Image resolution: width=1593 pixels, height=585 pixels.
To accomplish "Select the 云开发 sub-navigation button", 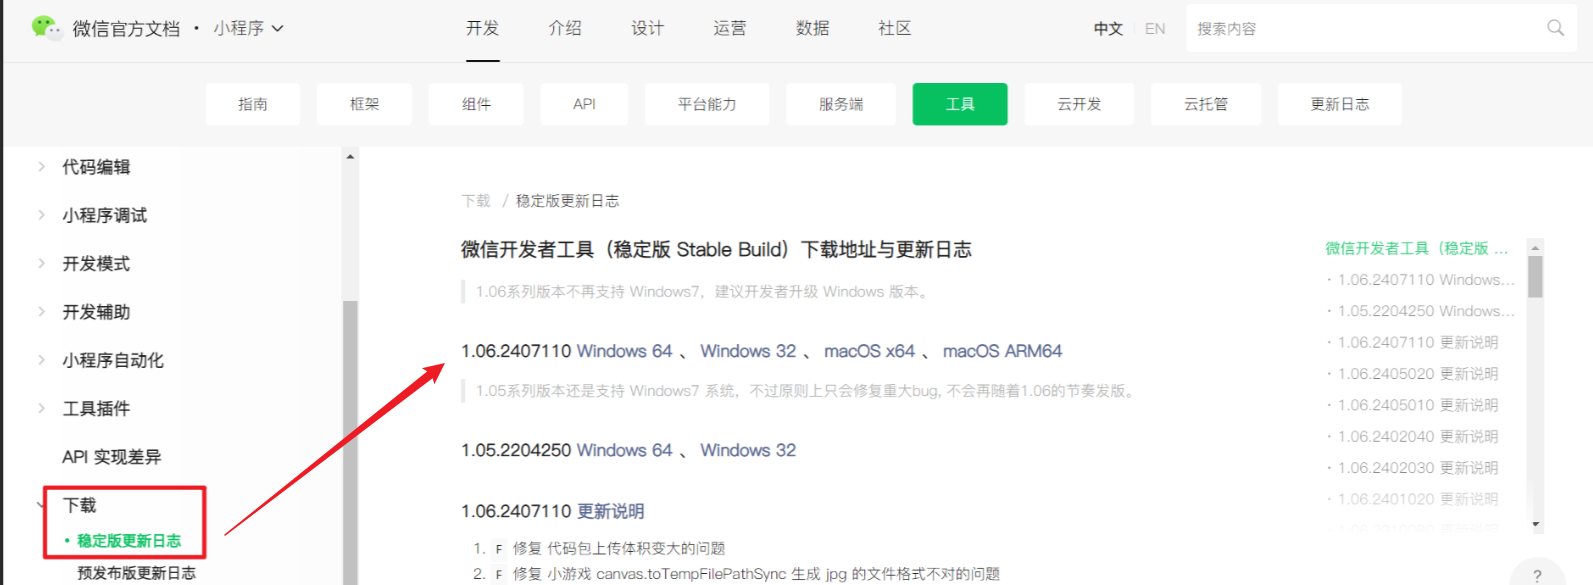I will [x=1079, y=104].
